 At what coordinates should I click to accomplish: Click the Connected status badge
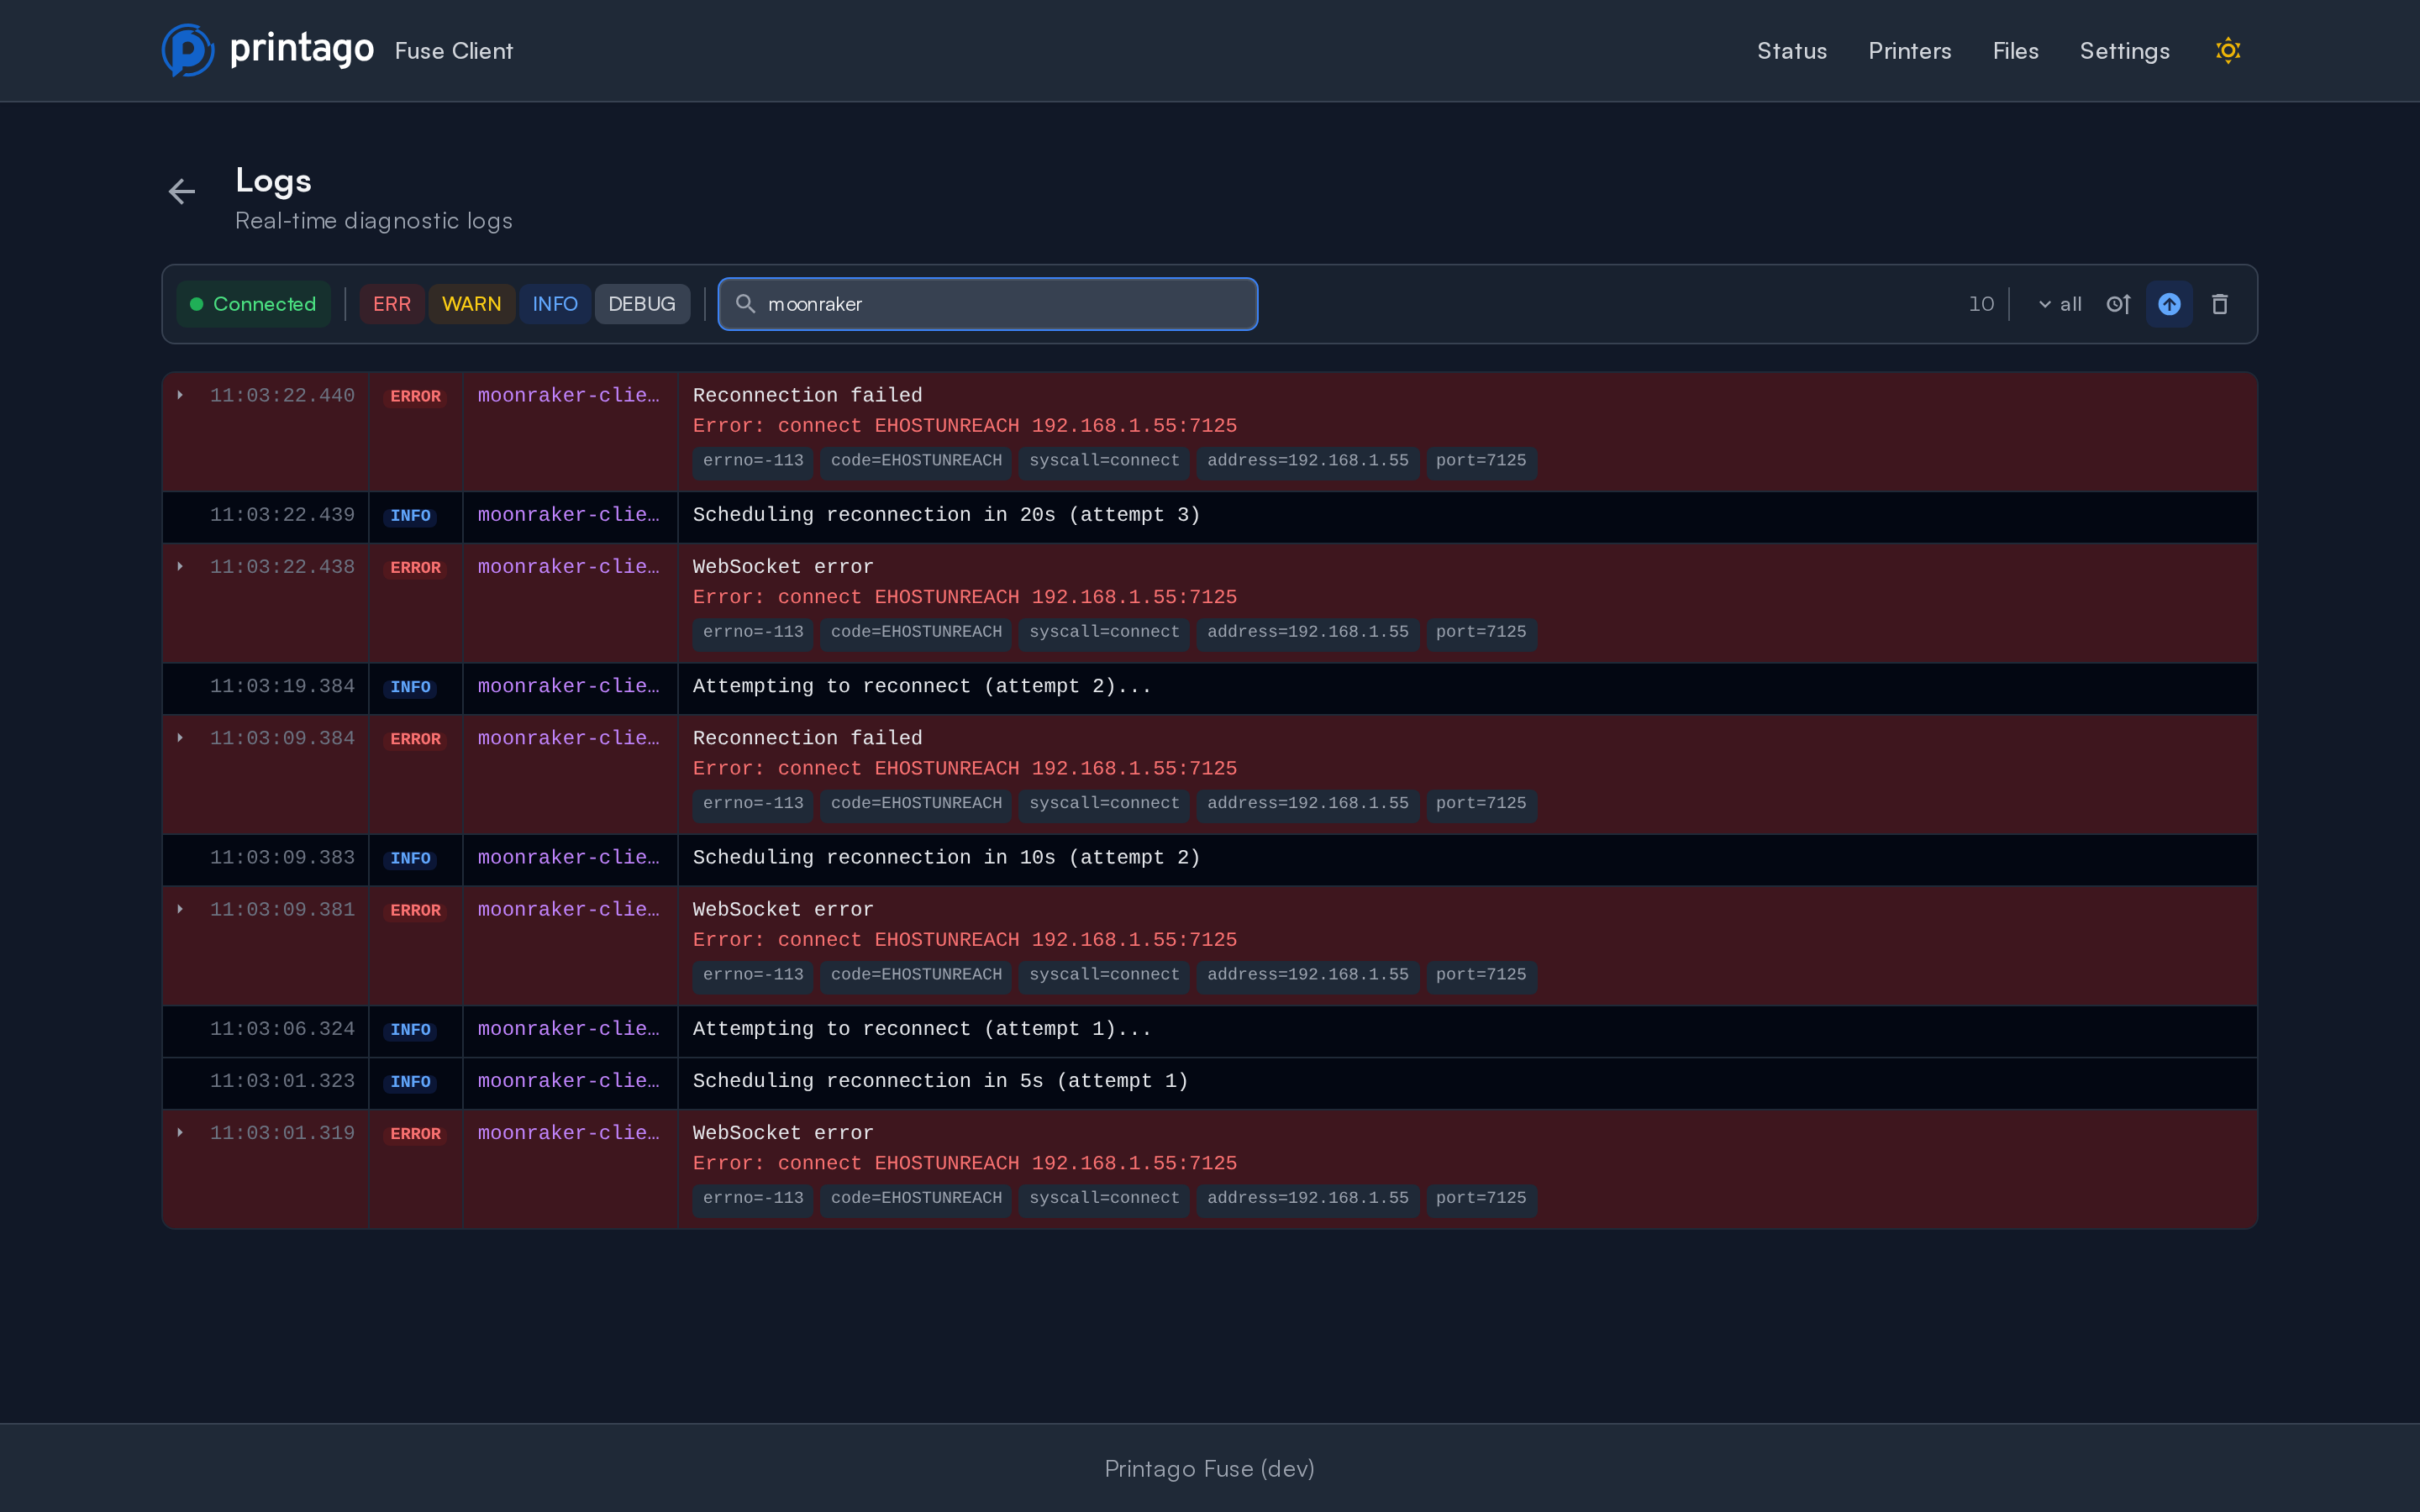point(254,304)
